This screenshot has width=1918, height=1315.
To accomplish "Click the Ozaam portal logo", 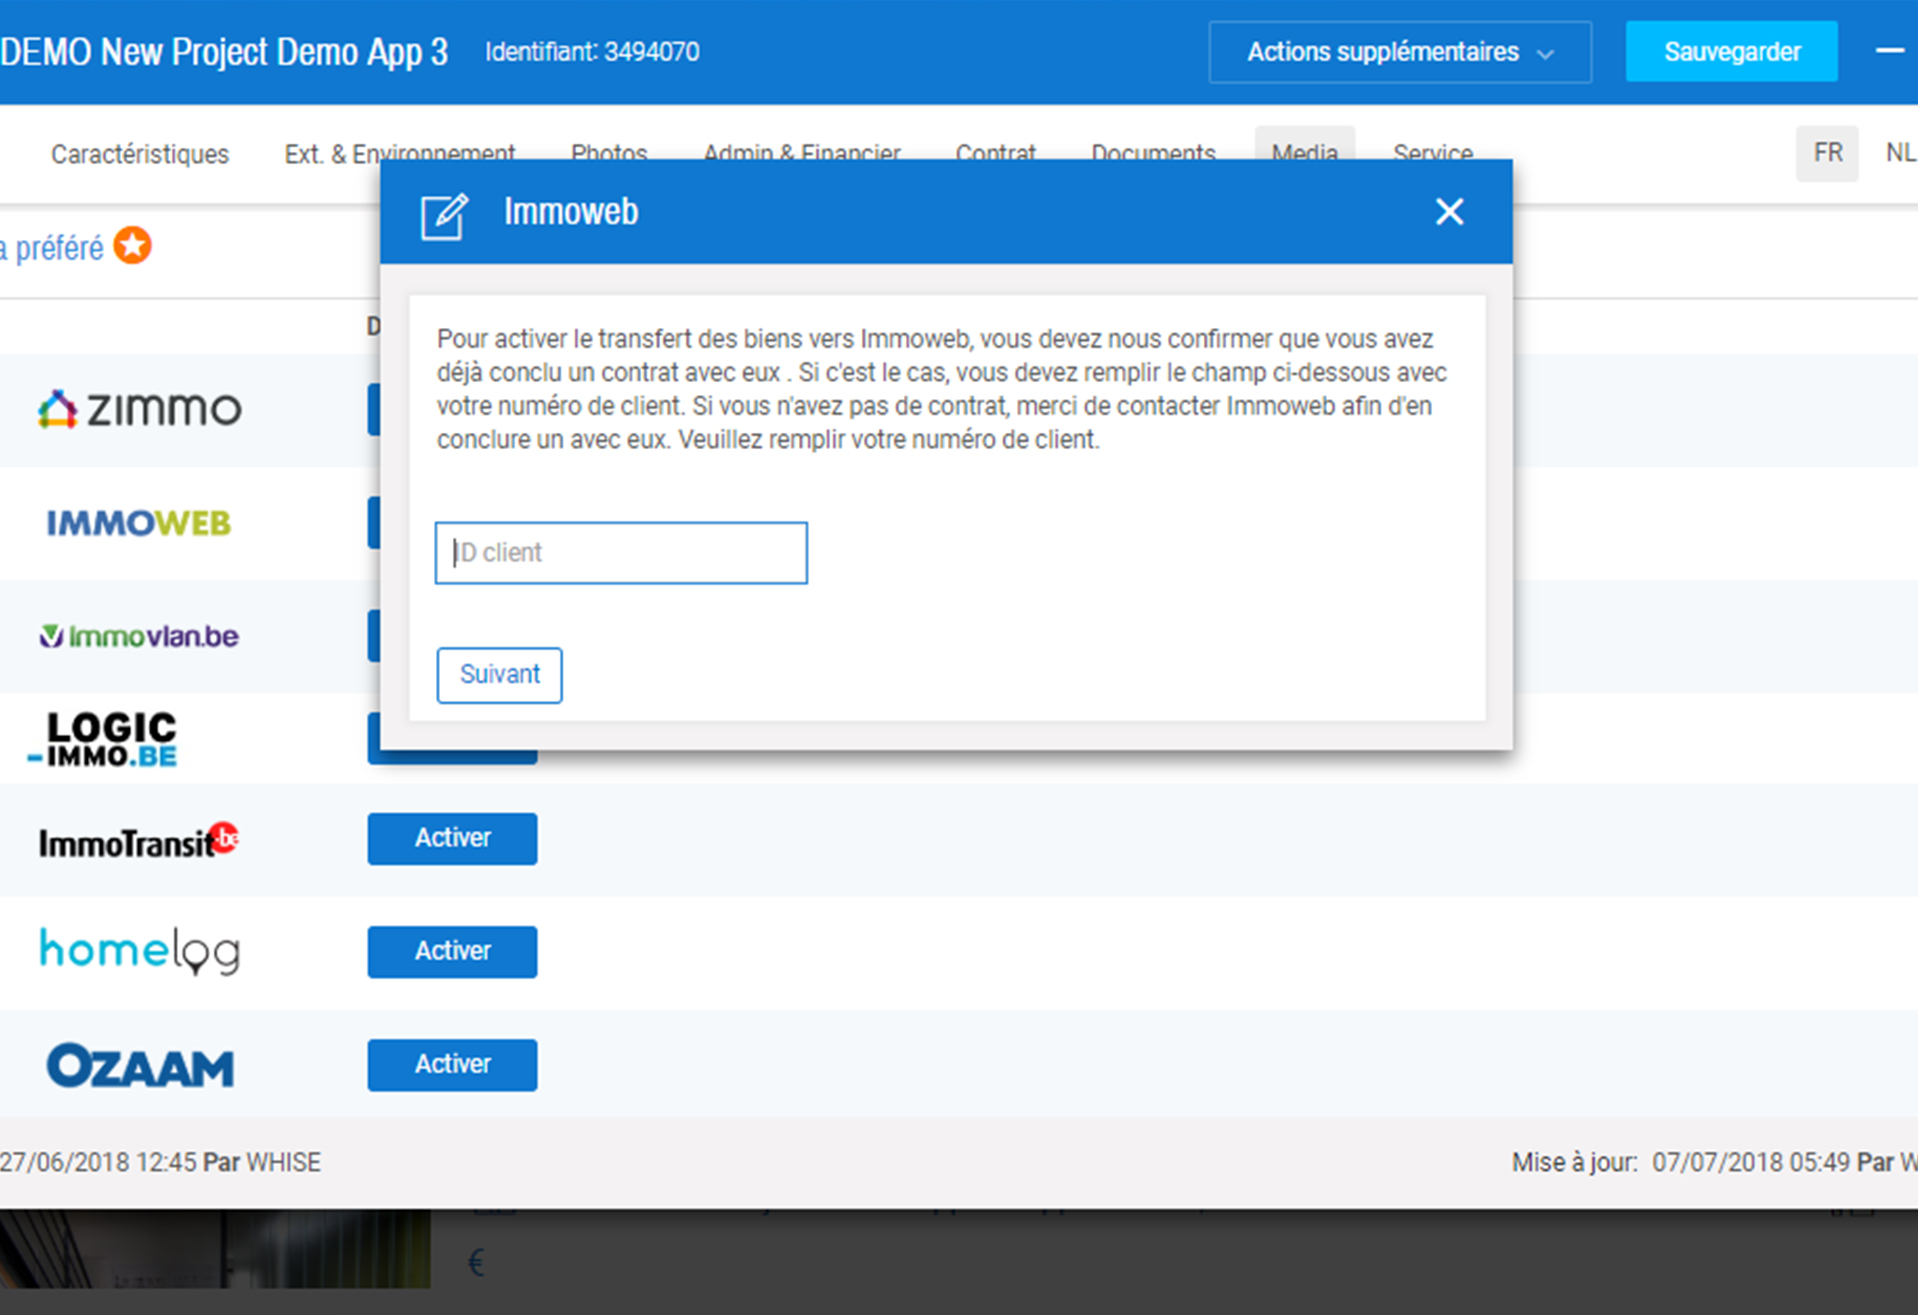I will tap(140, 1066).
